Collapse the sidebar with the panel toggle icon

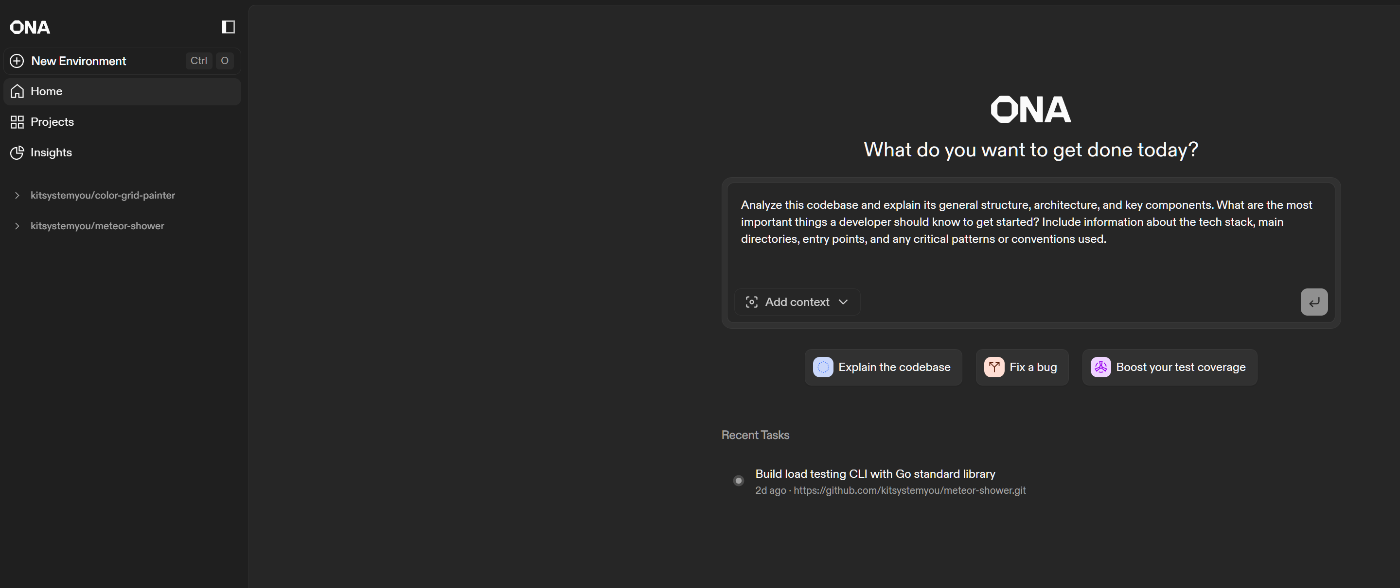tap(228, 27)
